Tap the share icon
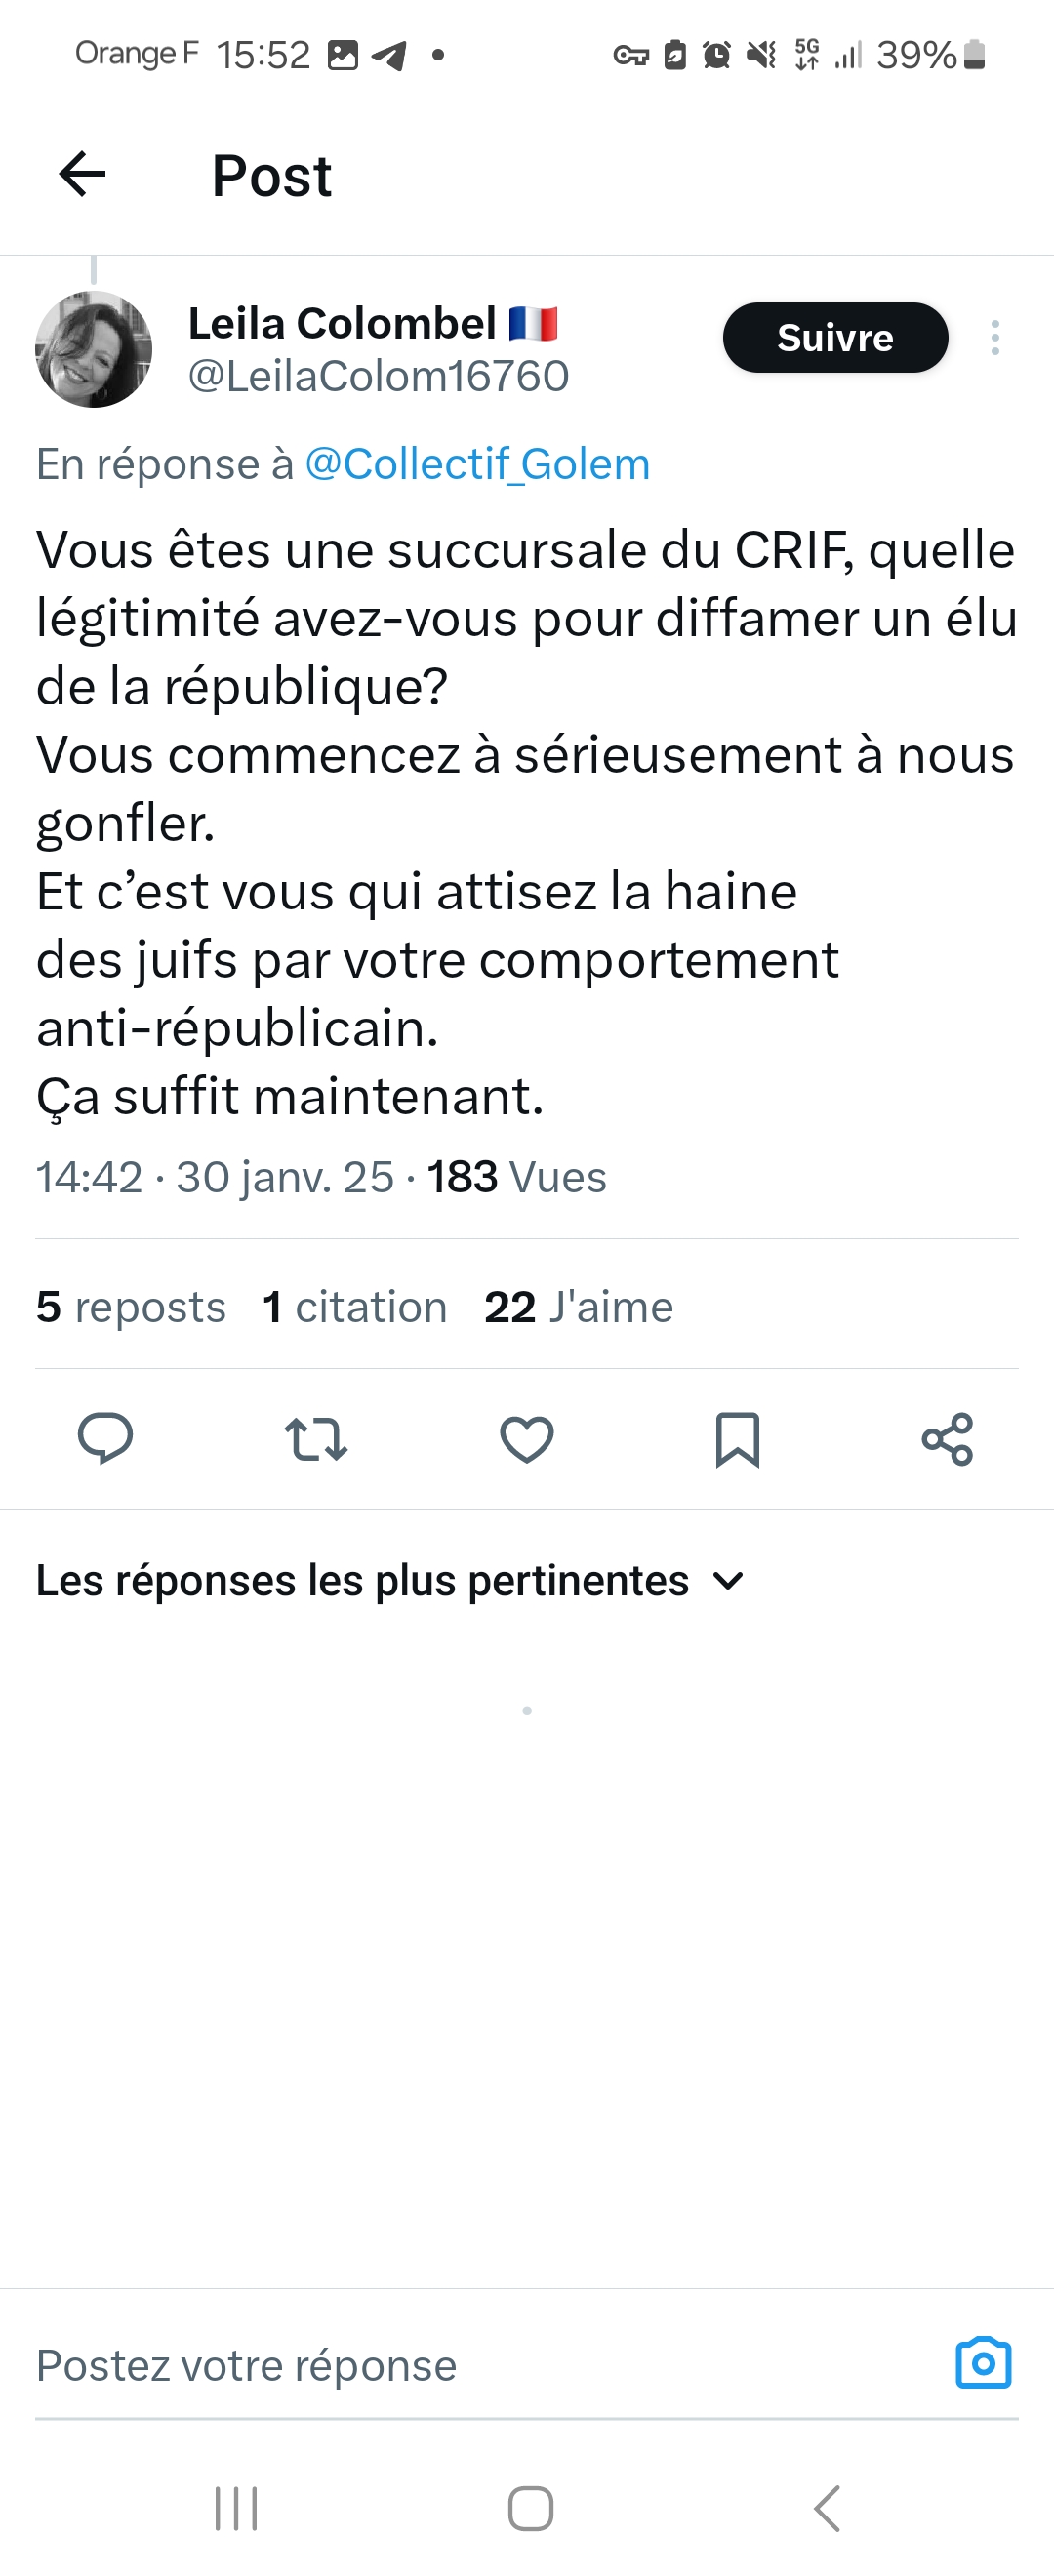 (x=947, y=1439)
